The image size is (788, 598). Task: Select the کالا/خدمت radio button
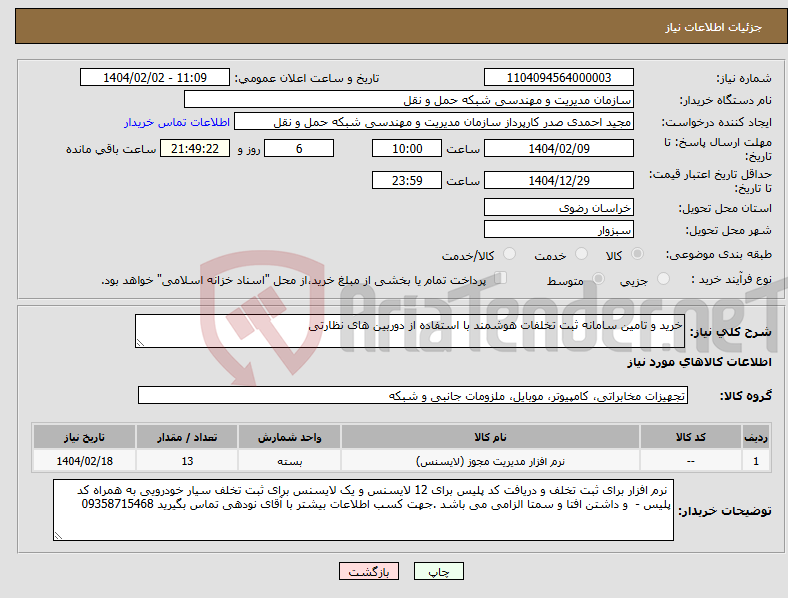pos(510,254)
